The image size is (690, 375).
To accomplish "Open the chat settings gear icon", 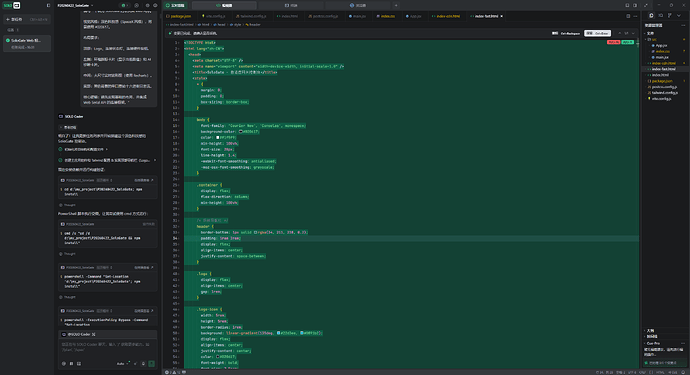I will click(147, 5).
